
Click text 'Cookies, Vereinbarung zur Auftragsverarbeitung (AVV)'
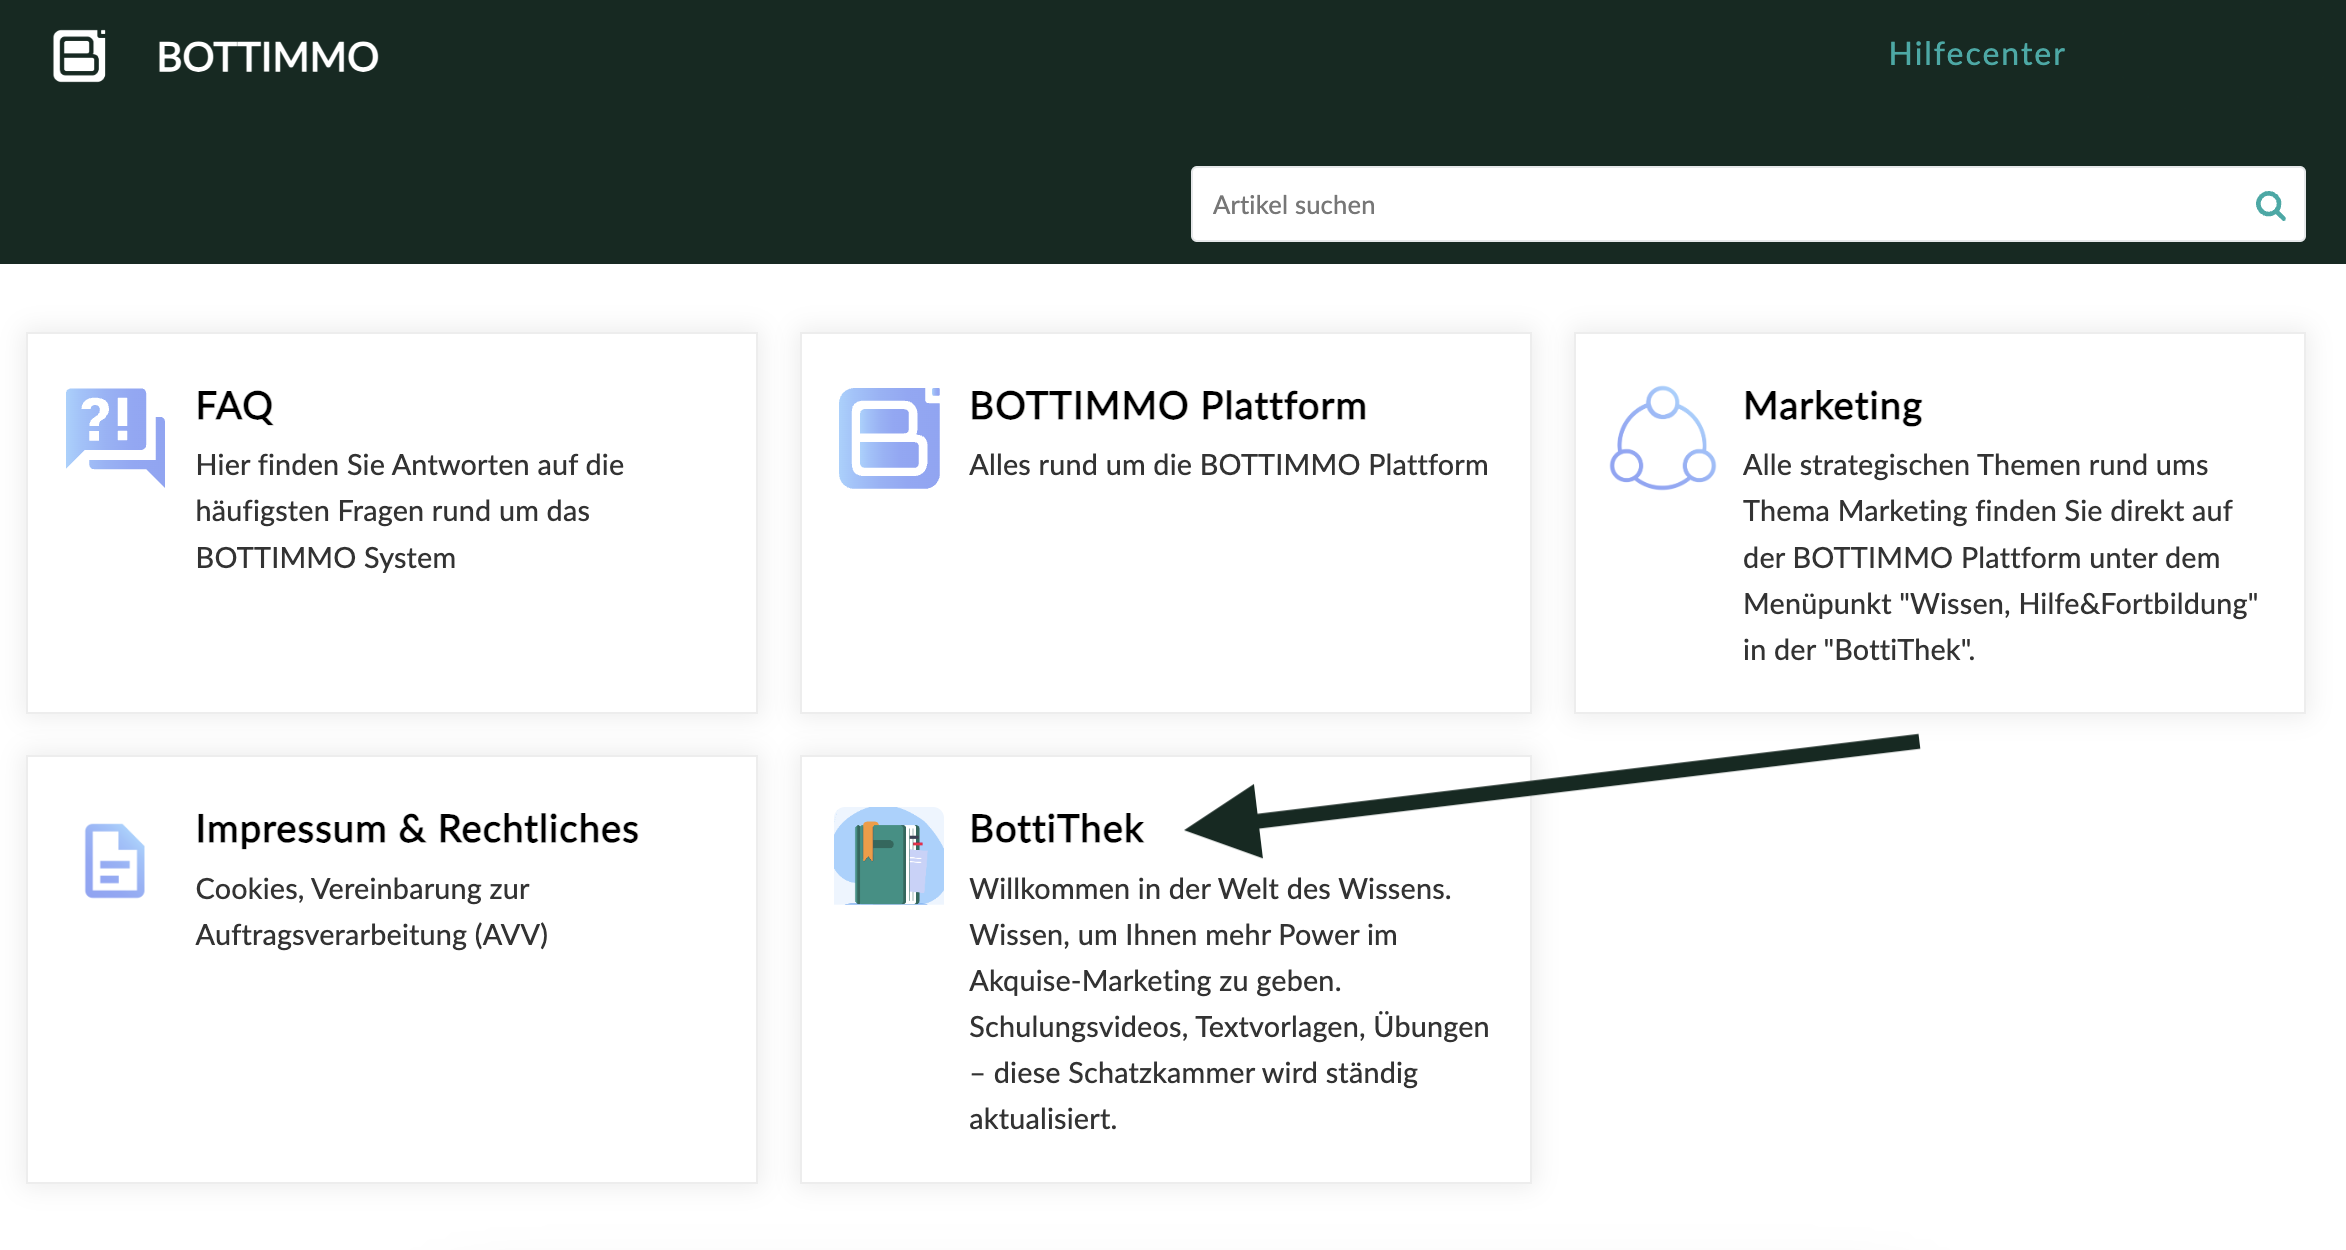[372, 911]
